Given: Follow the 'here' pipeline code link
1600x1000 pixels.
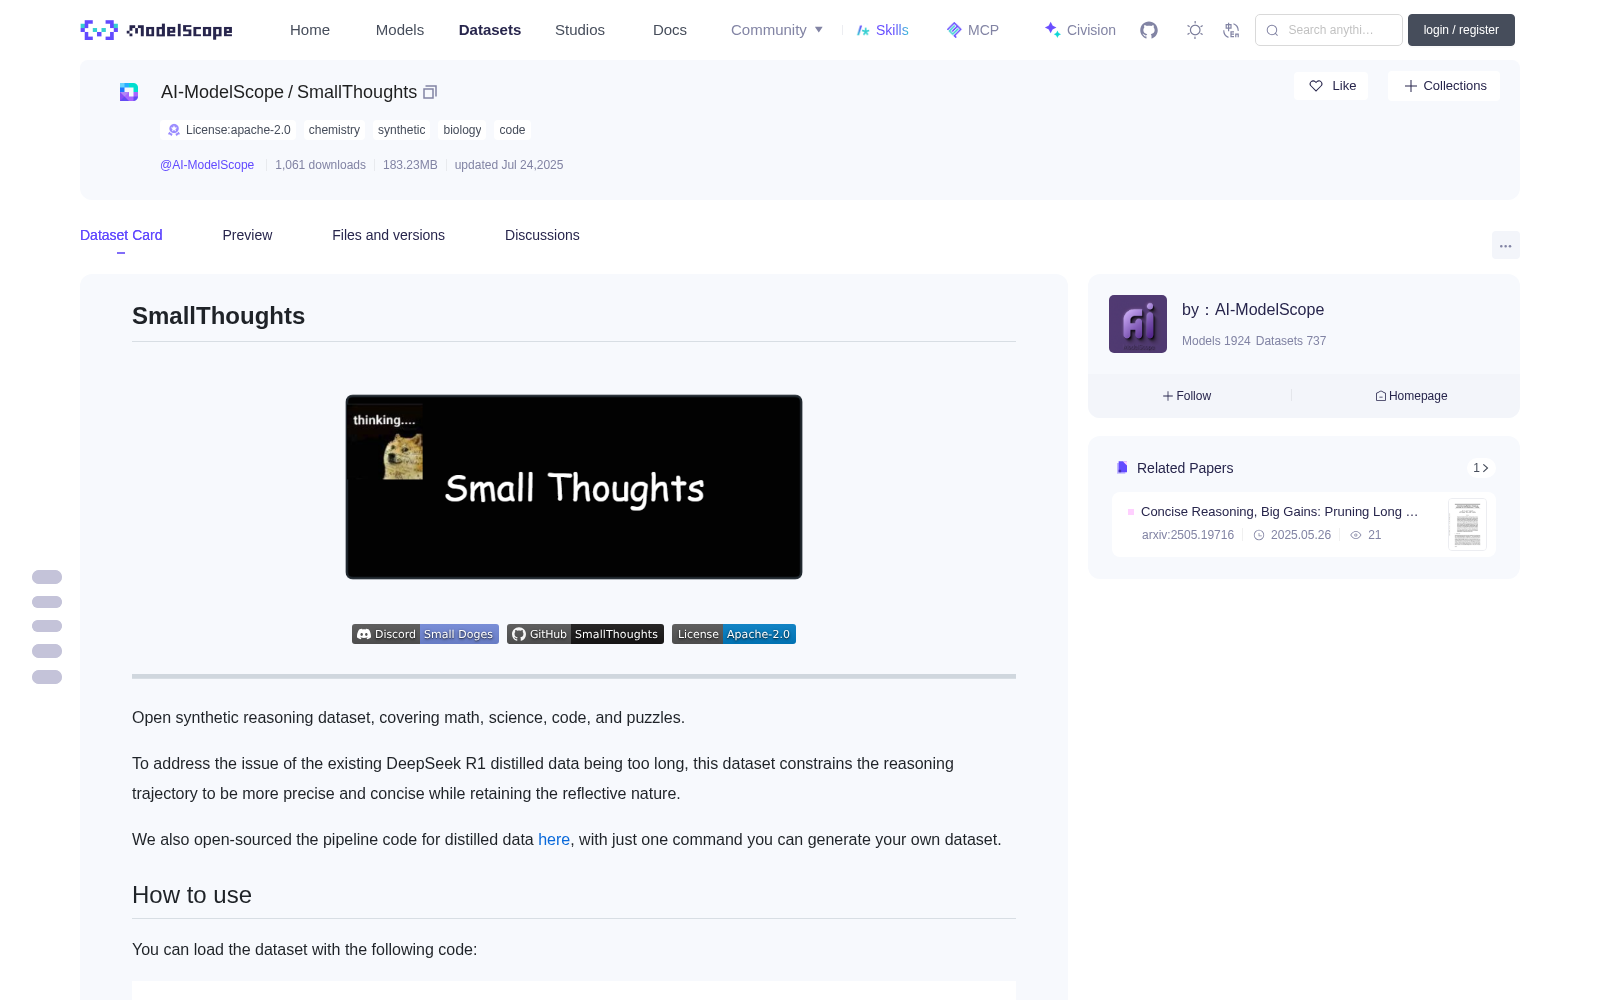Looking at the screenshot, I should coord(554,839).
